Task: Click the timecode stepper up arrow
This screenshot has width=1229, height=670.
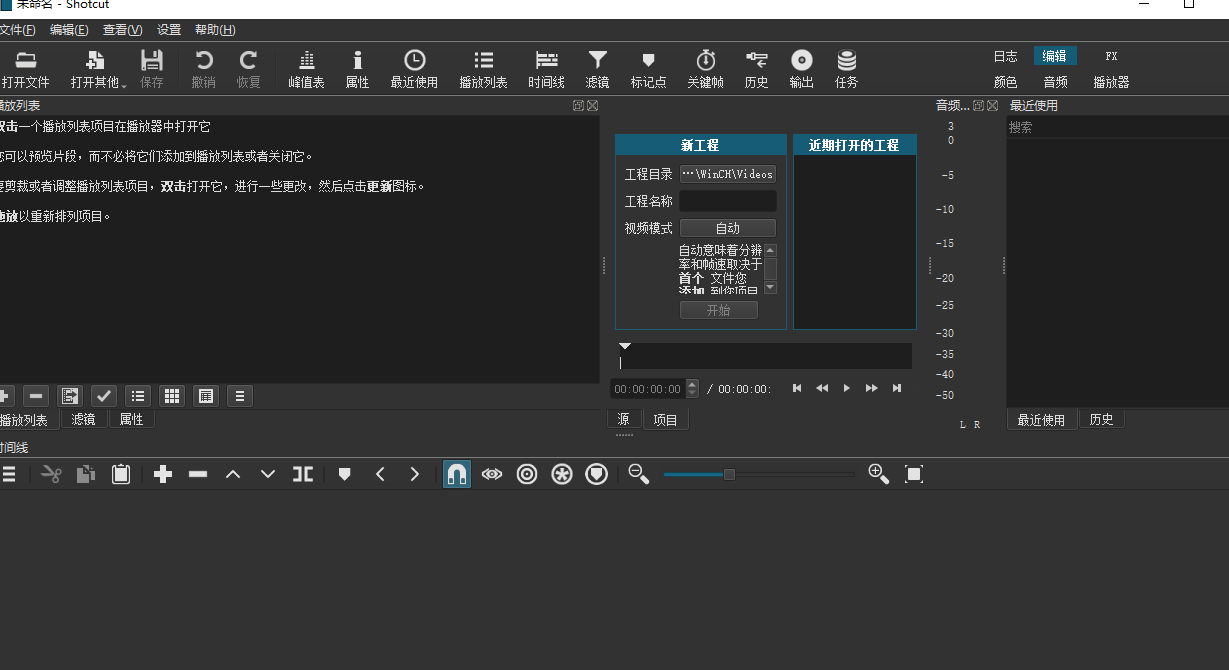Action: tap(691, 384)
